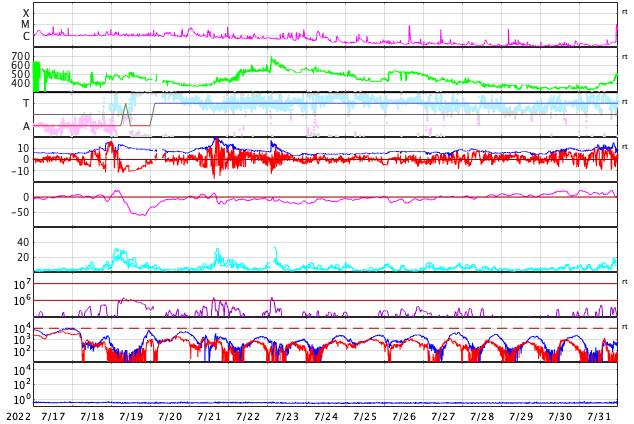Click the 10^2 axis value on the bottom panel
Image resolution: width=634 pixels, height=424 pixels.
pyautogui.click(x=22, y=384)
